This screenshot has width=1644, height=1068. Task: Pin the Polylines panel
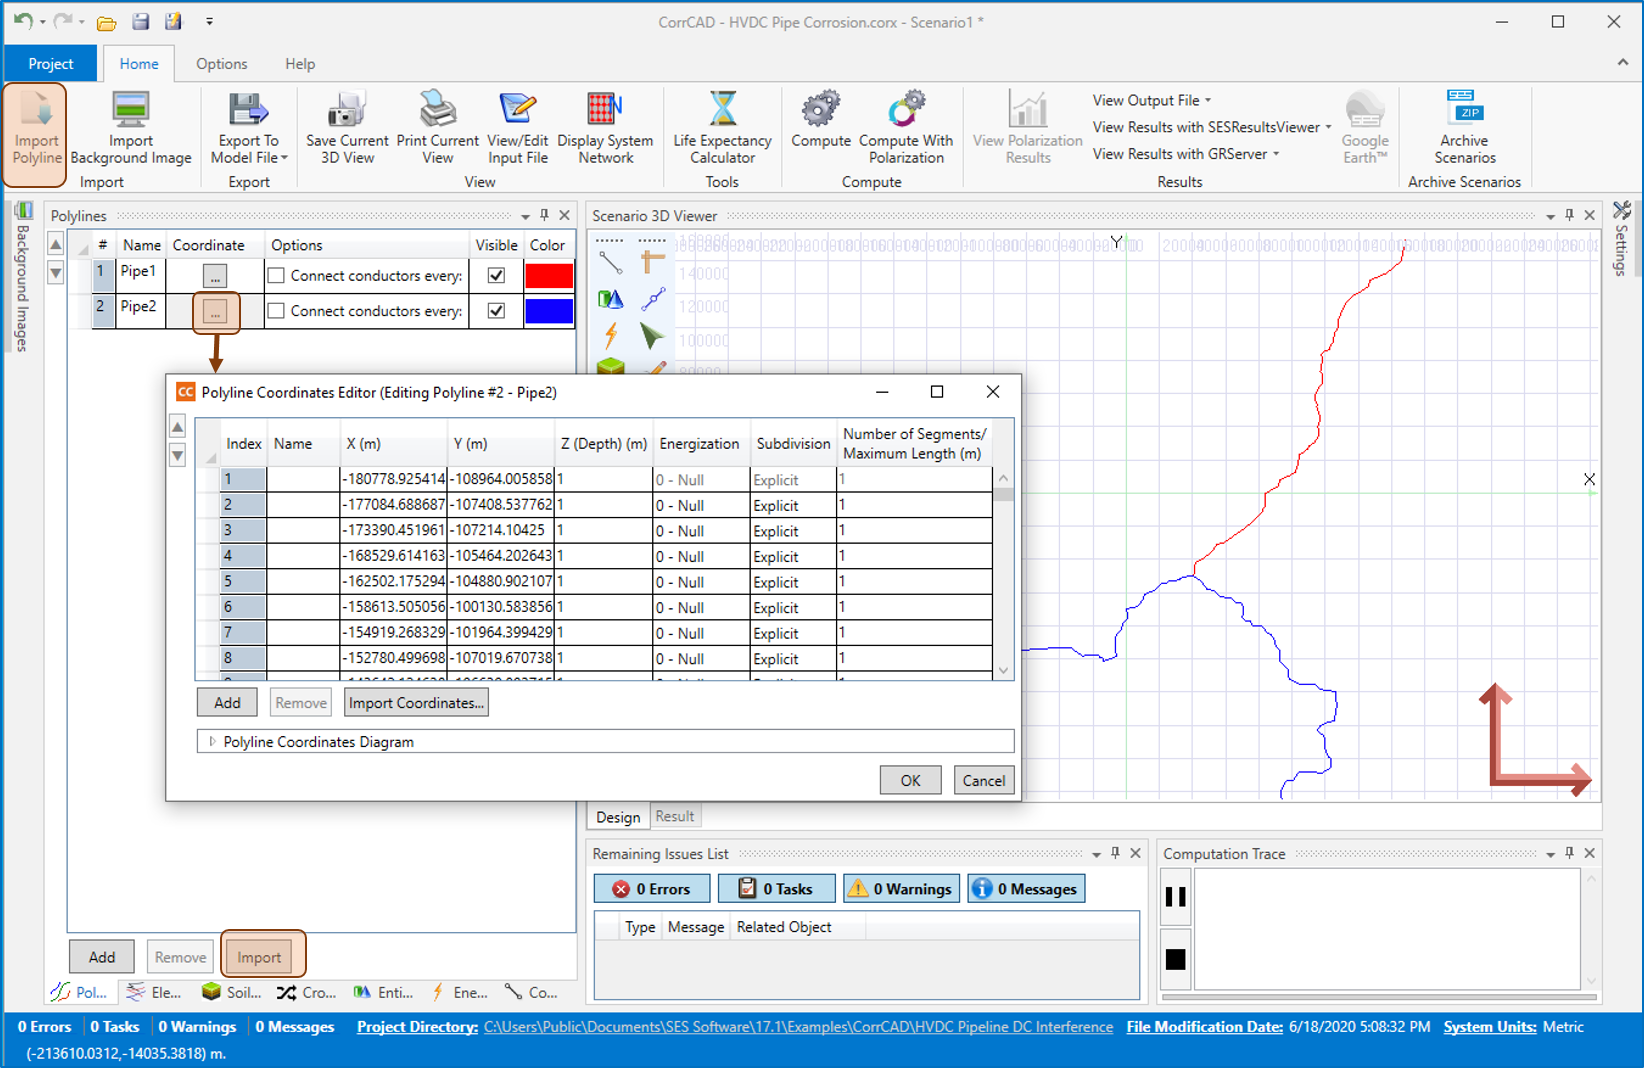point(545,216)
